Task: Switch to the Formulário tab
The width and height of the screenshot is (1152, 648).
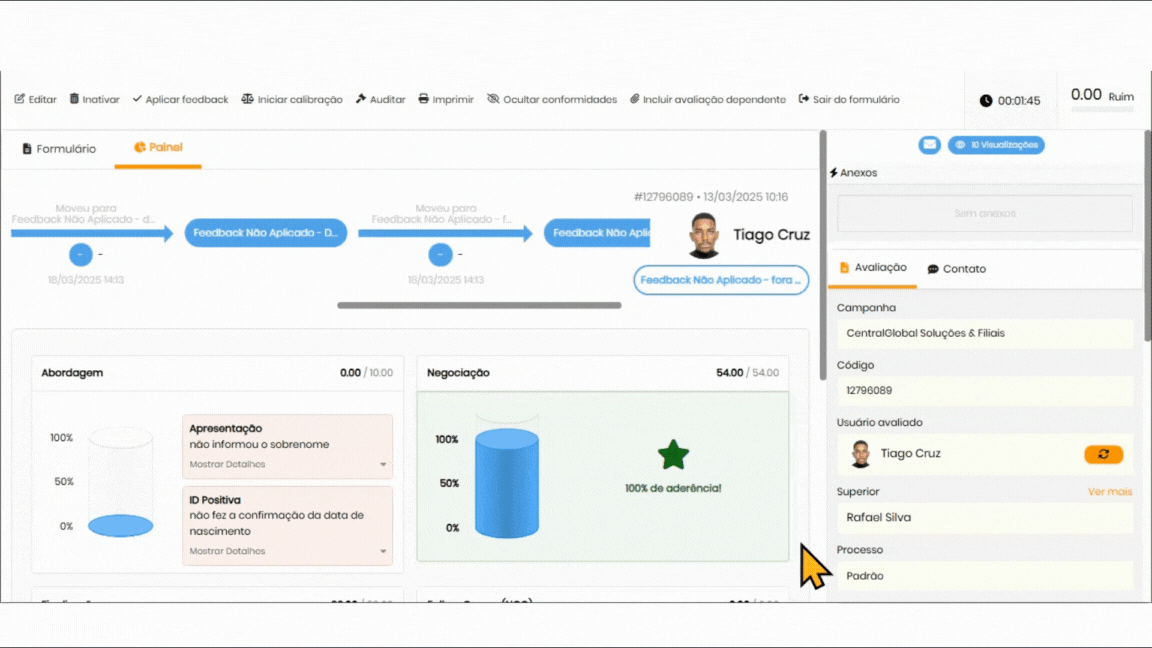Action: point(59,149)
